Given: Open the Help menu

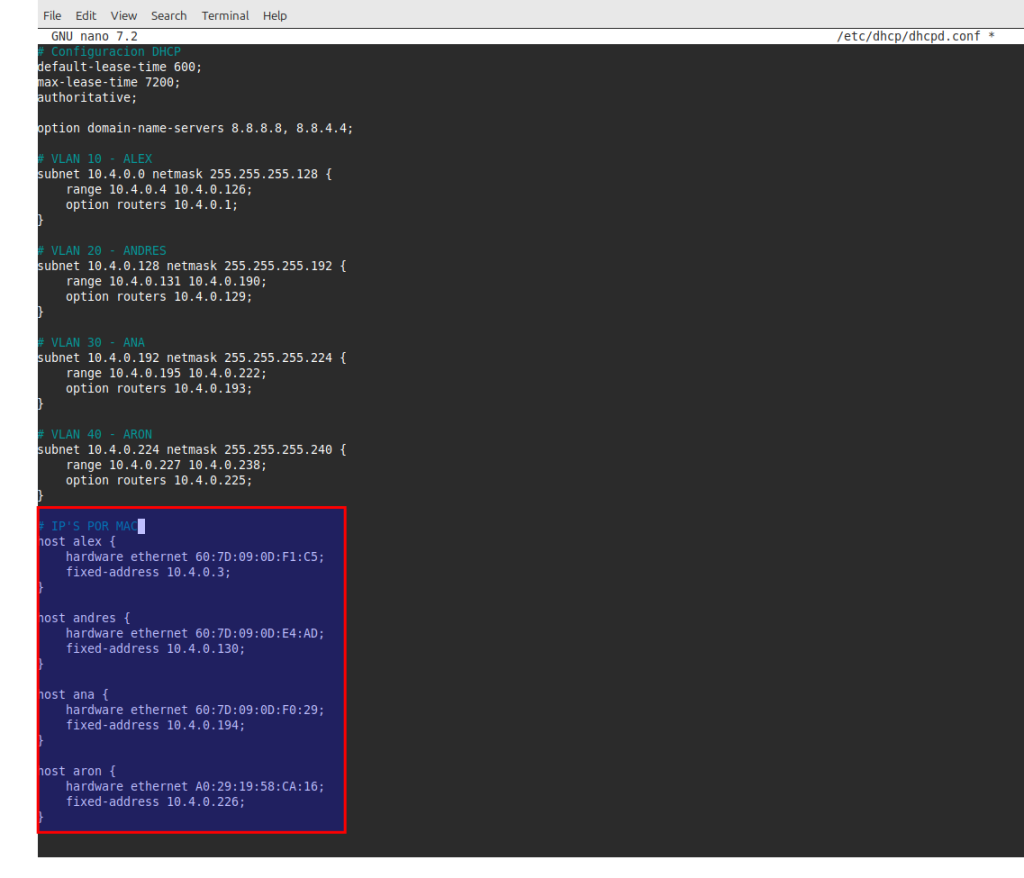Looking at the screenshot, I should pos(275,15).
